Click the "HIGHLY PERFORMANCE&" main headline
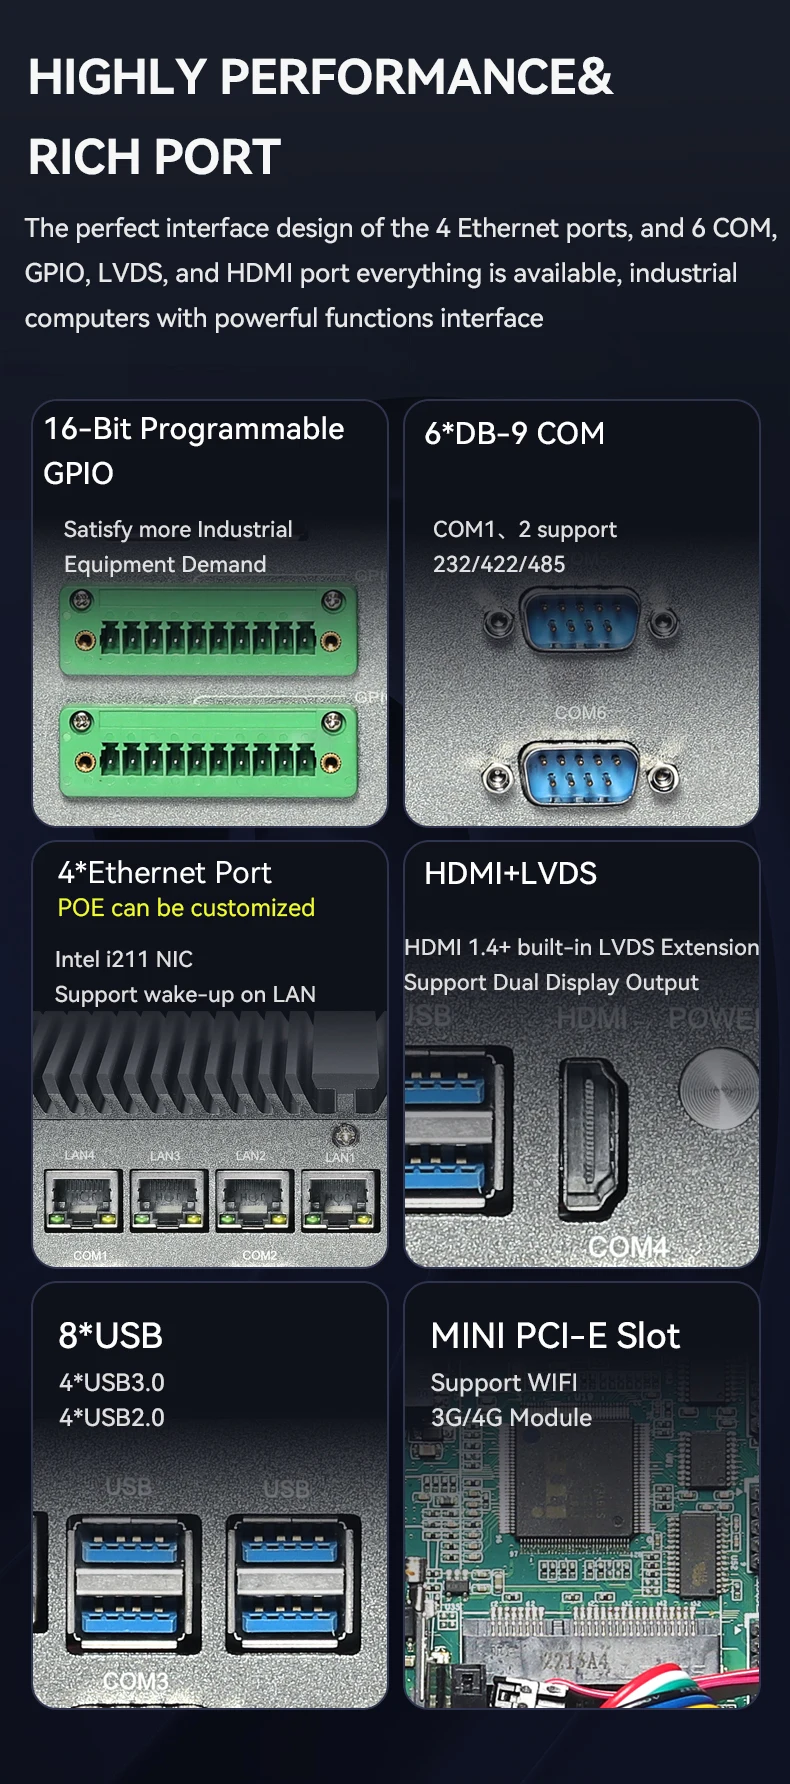The height and width of the screenshot is (1784, 790). coord(320,77)
